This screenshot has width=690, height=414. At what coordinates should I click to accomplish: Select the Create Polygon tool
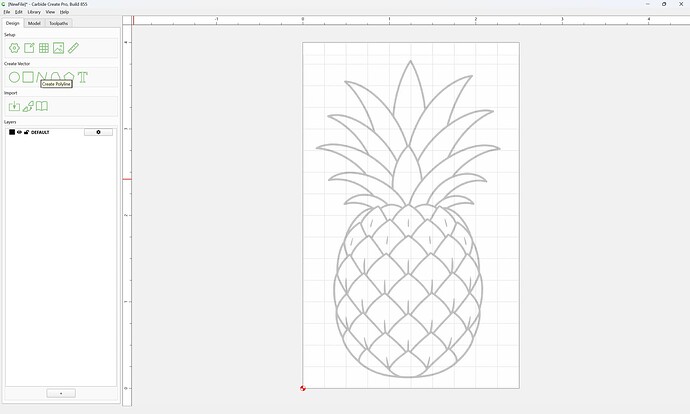click(x=69, y=76)
